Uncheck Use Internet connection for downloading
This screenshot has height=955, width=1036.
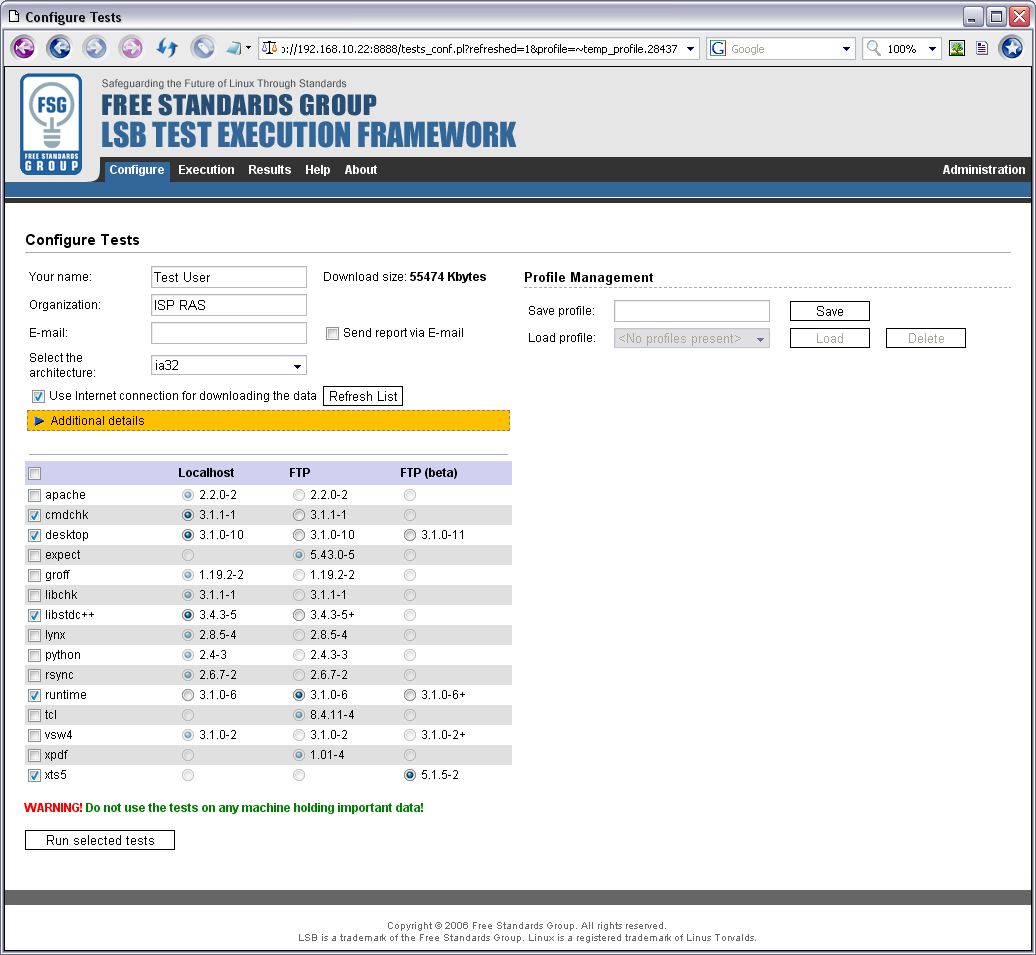[x=38, y=397]
